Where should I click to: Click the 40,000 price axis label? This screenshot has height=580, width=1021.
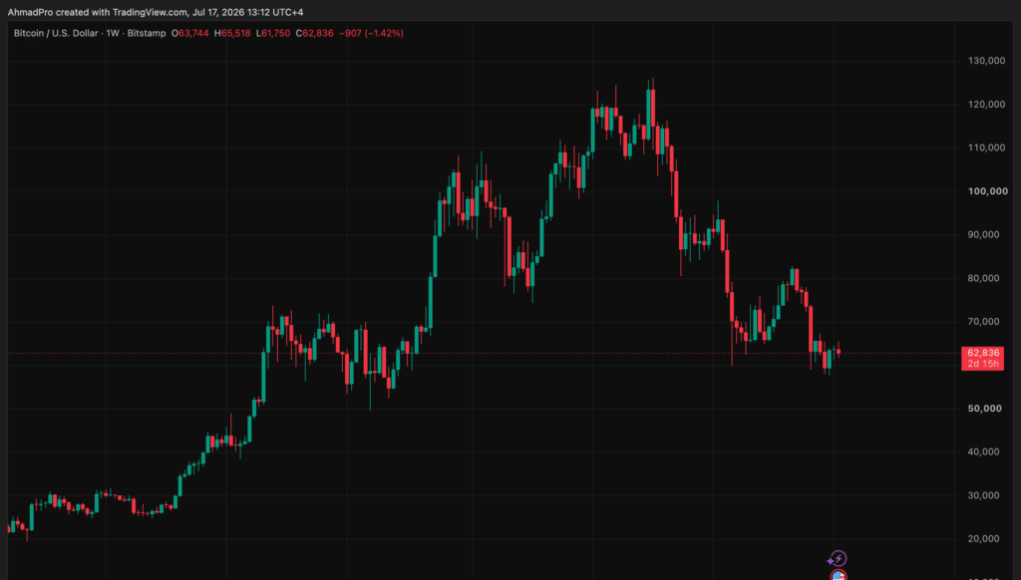(983, 452)
